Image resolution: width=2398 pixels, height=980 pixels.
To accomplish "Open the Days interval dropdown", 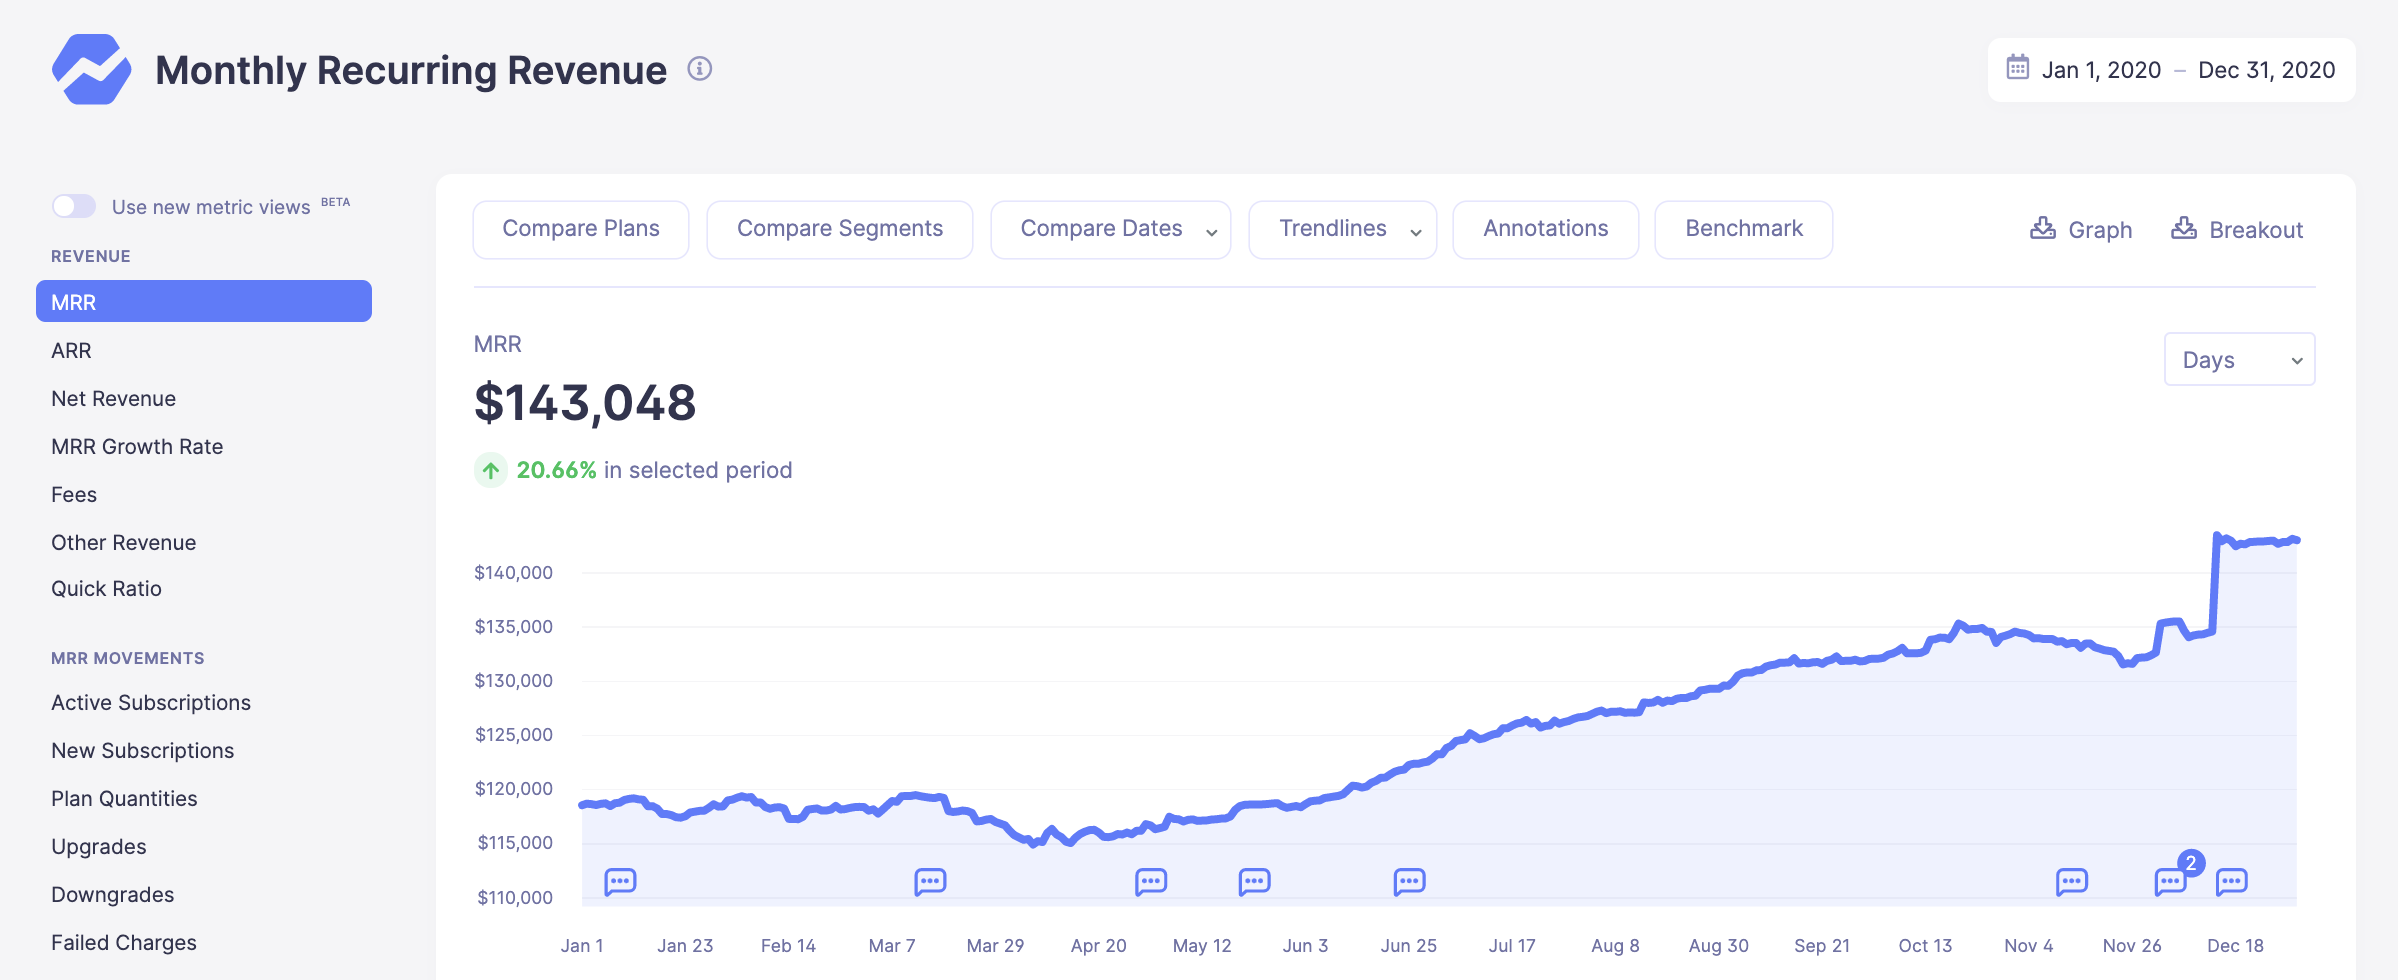I will [x=2239, y=360].
